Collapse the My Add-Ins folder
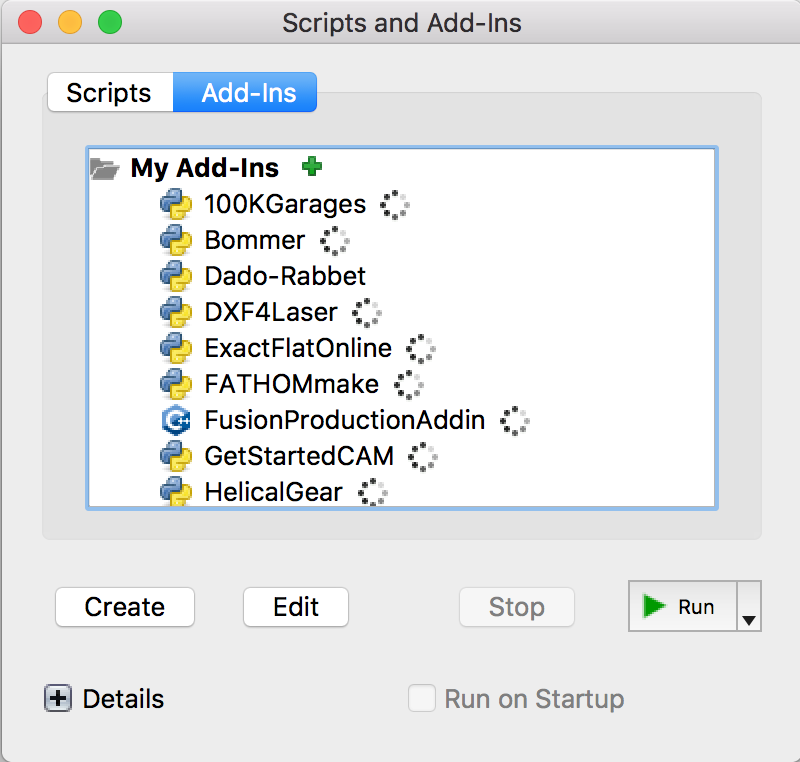This screenshot has width=800, height=762. pos(105,168)
